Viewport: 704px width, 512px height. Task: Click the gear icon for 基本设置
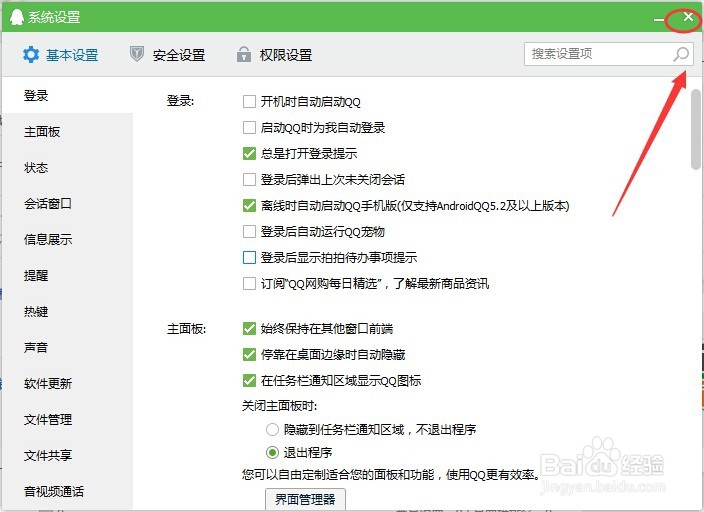pyautogui.click(x=31, y=55)
